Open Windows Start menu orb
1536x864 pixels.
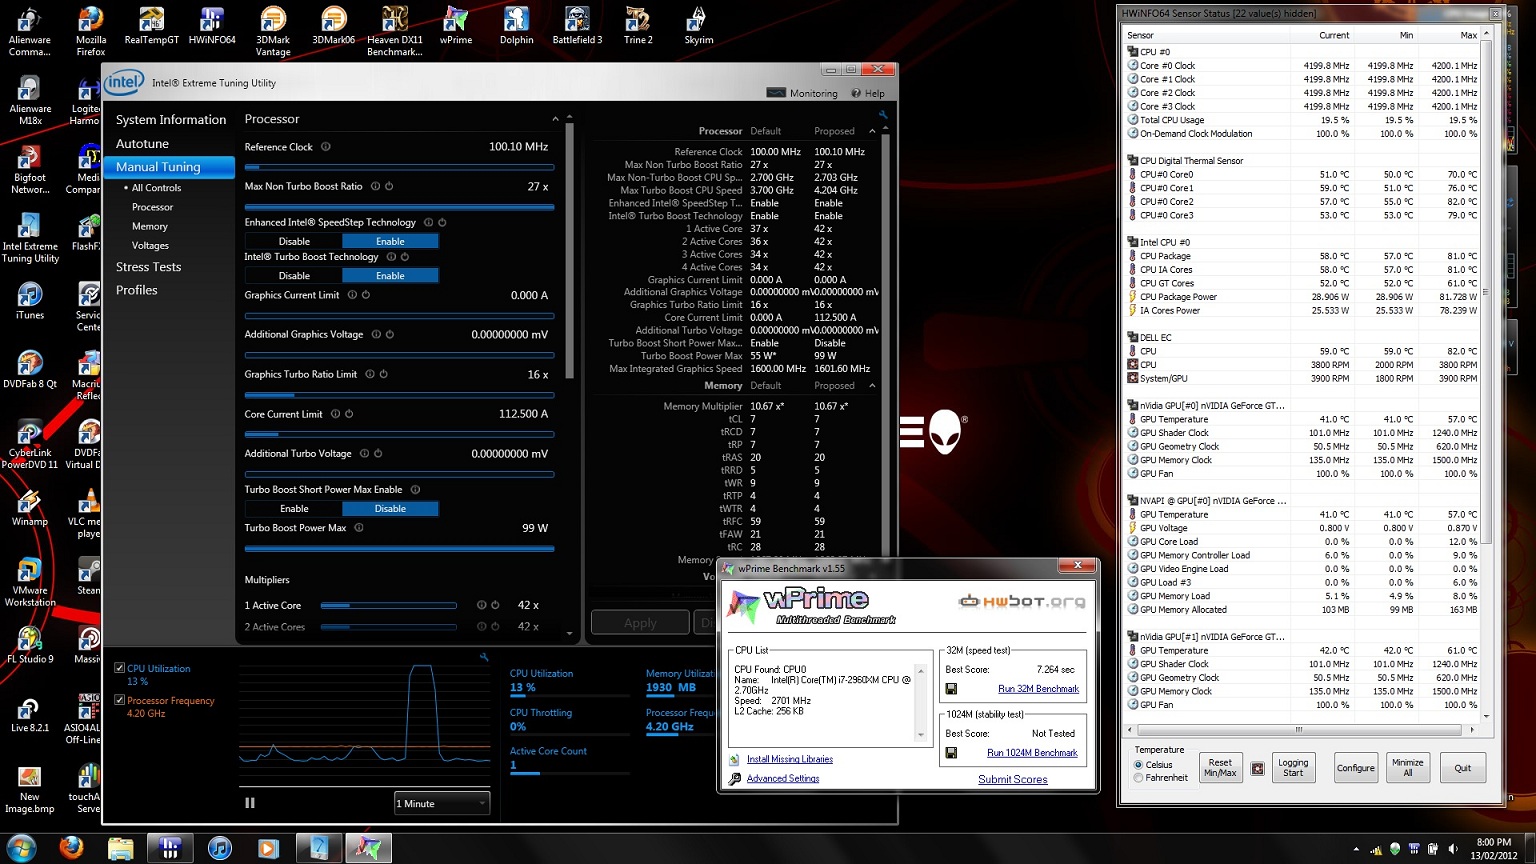click(20, 848)
